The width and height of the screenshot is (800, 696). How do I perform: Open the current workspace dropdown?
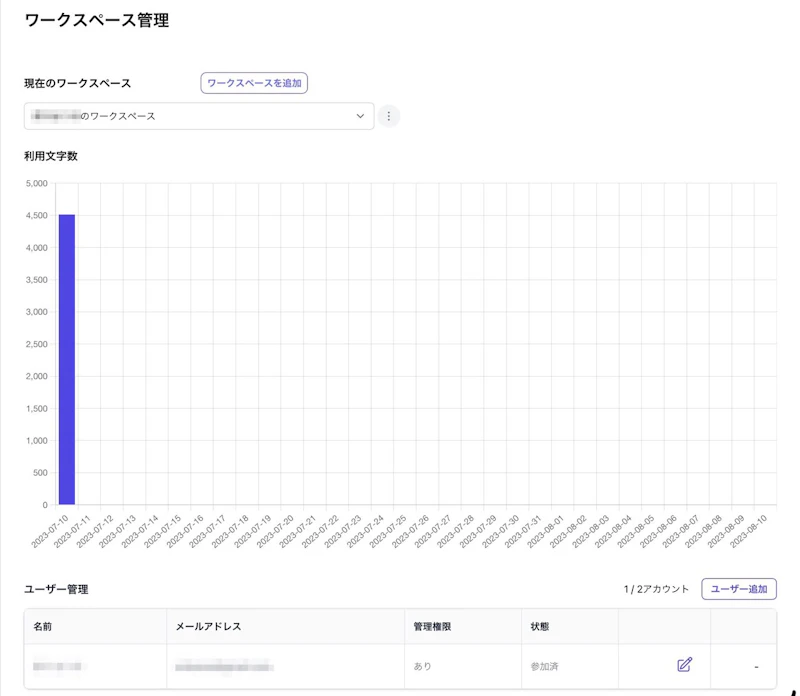coord(200,116)
